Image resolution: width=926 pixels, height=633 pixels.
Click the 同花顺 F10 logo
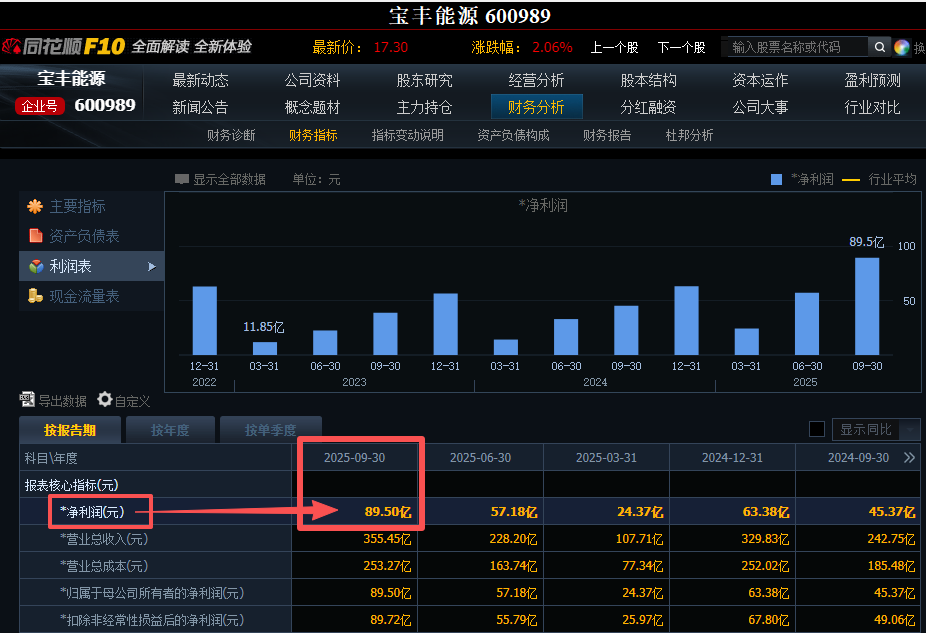click(x=63, y=47)
